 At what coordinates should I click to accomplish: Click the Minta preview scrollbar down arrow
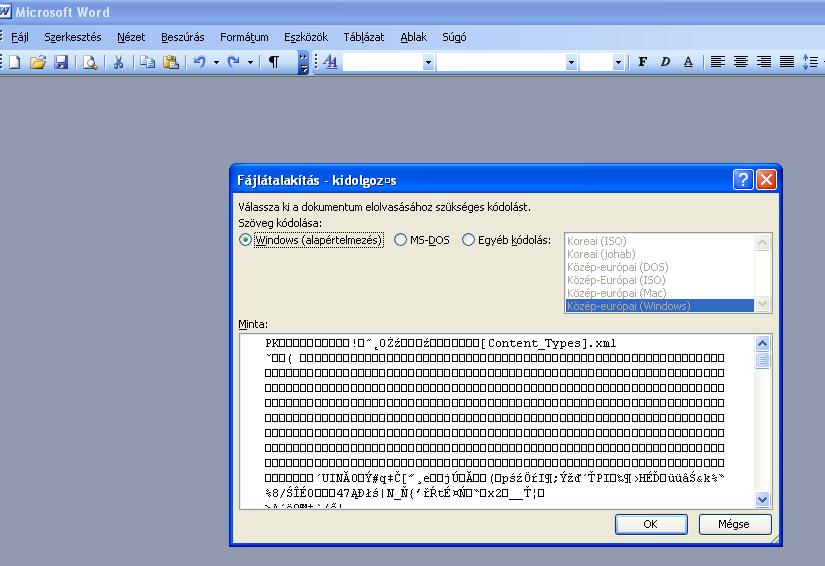[x=763, y=499]
